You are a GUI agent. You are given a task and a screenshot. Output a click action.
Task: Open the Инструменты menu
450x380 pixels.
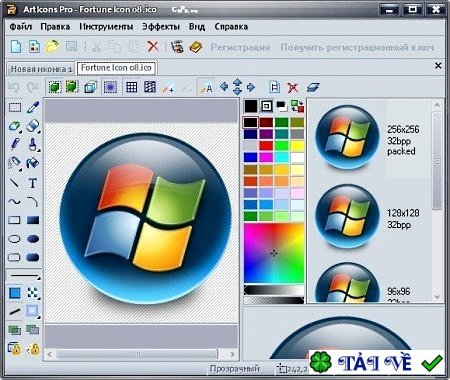[106, 27]
